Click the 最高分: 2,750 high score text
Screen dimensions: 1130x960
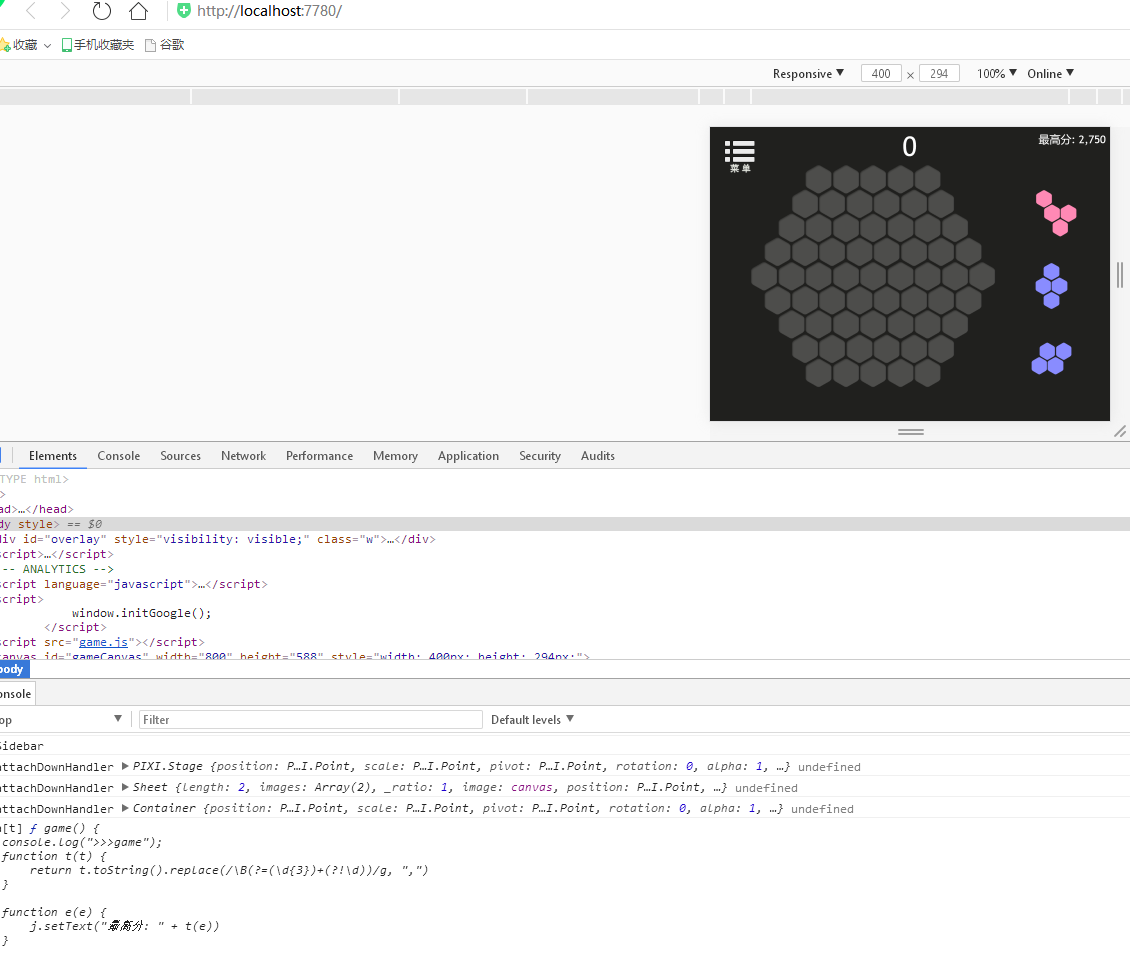coord(1072,140)
